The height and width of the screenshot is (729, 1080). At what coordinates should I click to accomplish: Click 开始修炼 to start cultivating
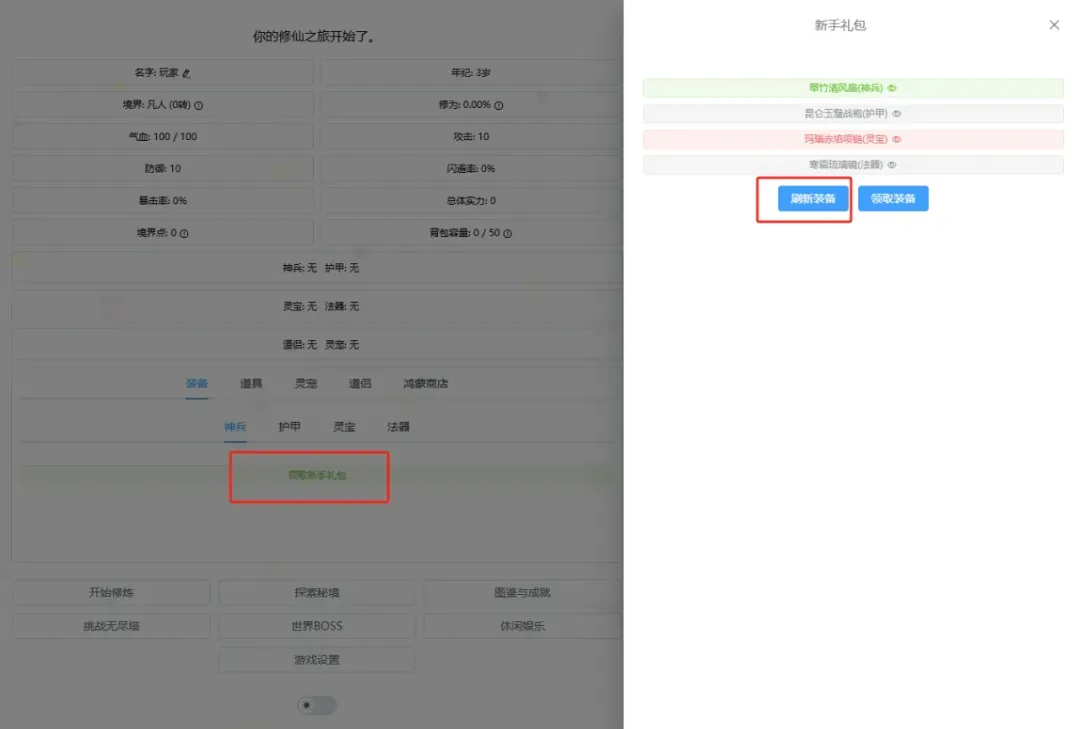[x=110, y=592]
